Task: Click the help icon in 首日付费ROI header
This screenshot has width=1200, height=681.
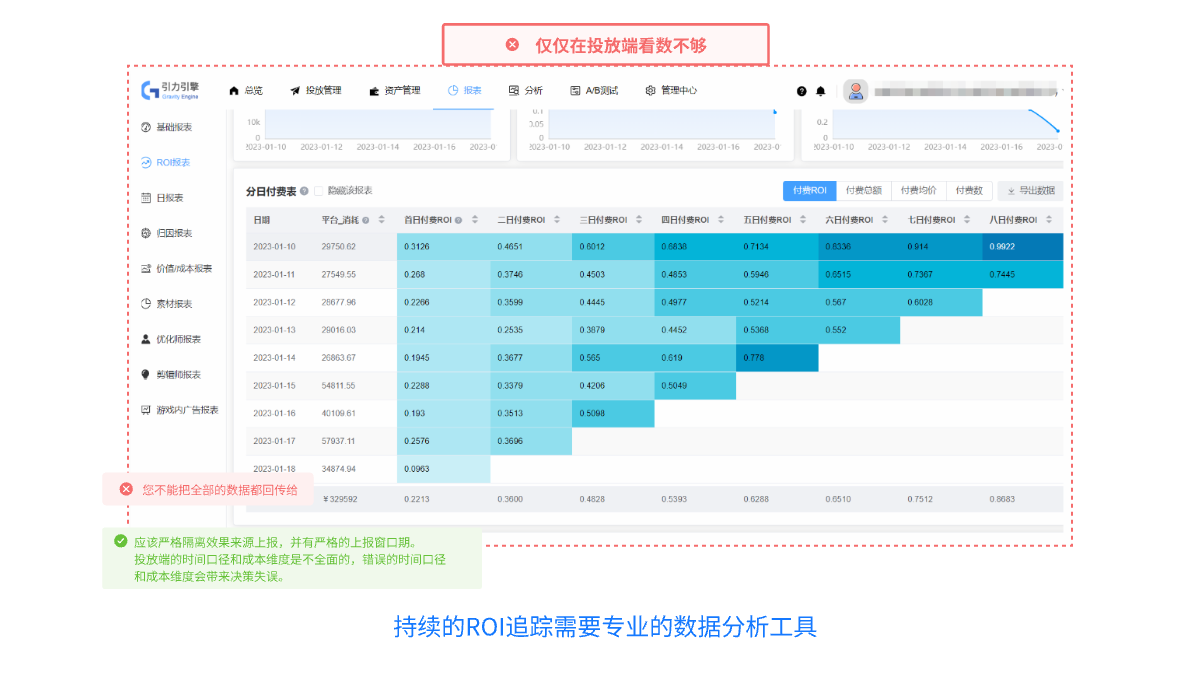Action: coord(459,220)
